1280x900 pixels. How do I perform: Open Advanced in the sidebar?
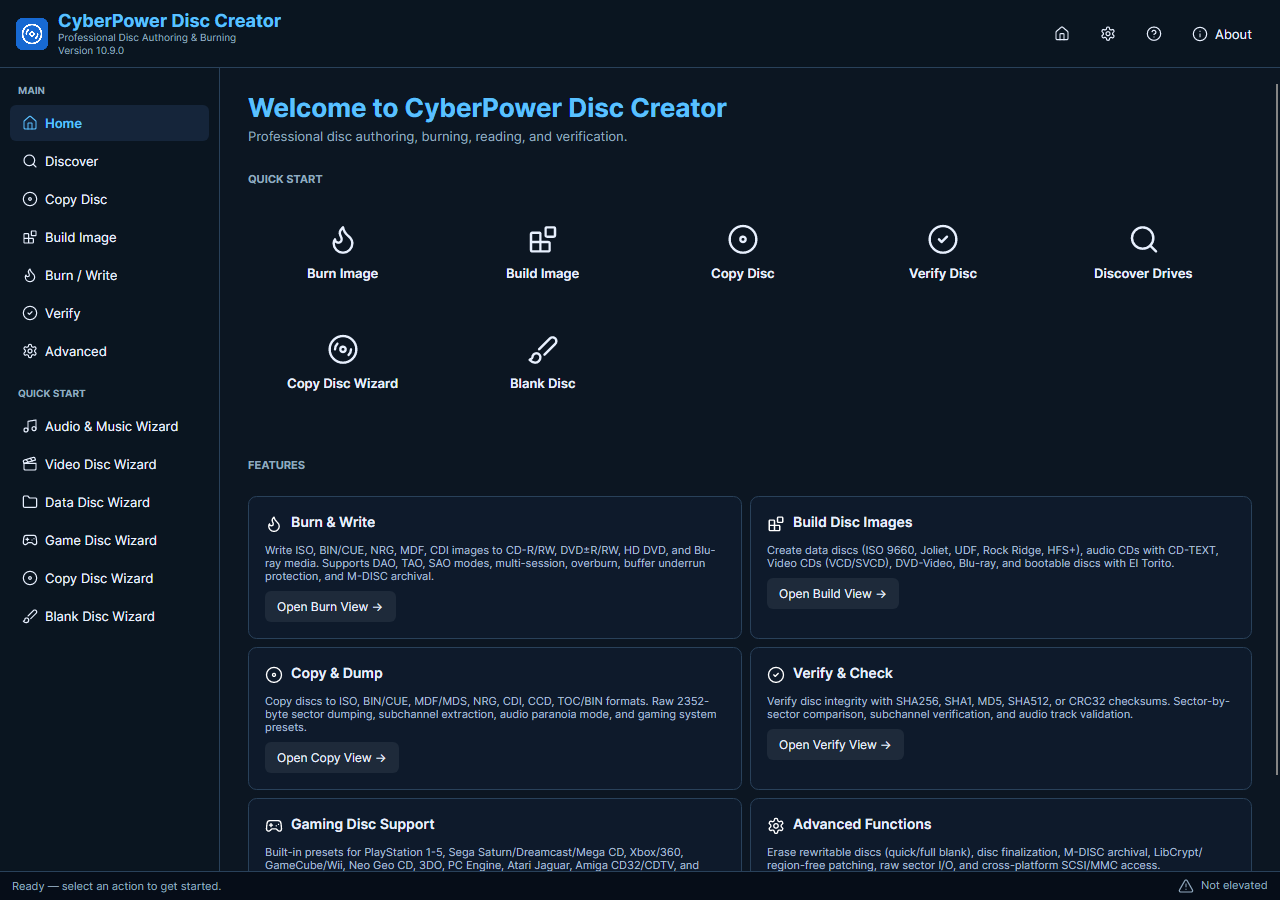(x=110, y=351)
